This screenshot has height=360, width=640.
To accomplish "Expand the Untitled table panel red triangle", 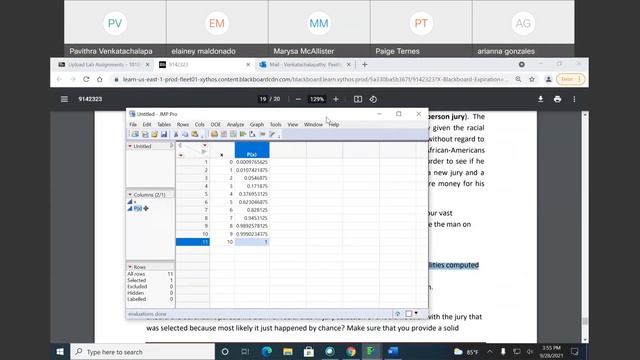I will click(x=130, y=146).
